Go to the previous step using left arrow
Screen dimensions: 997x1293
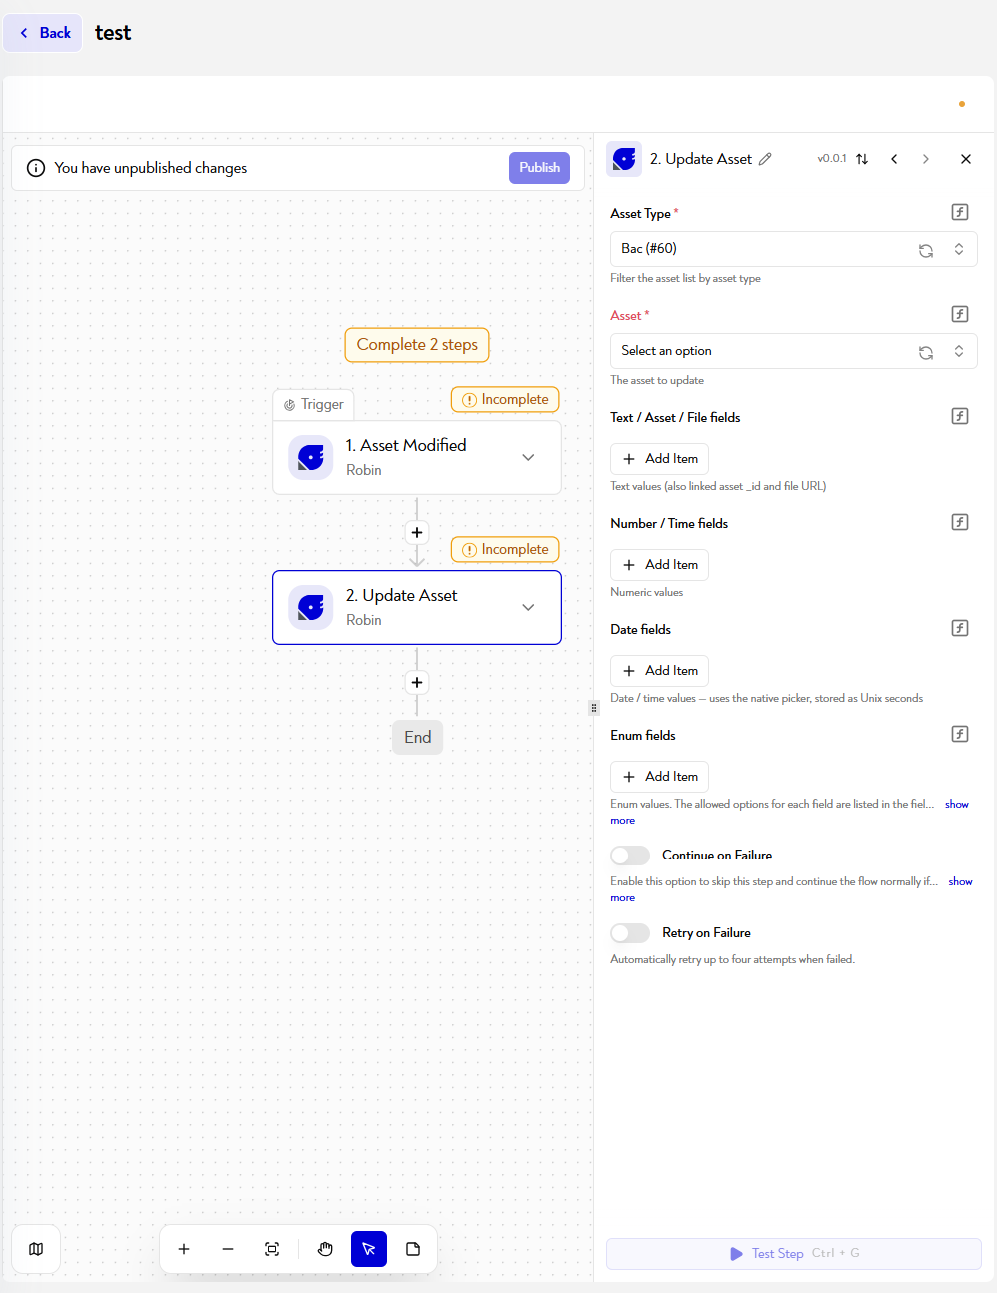coord(894,159)
